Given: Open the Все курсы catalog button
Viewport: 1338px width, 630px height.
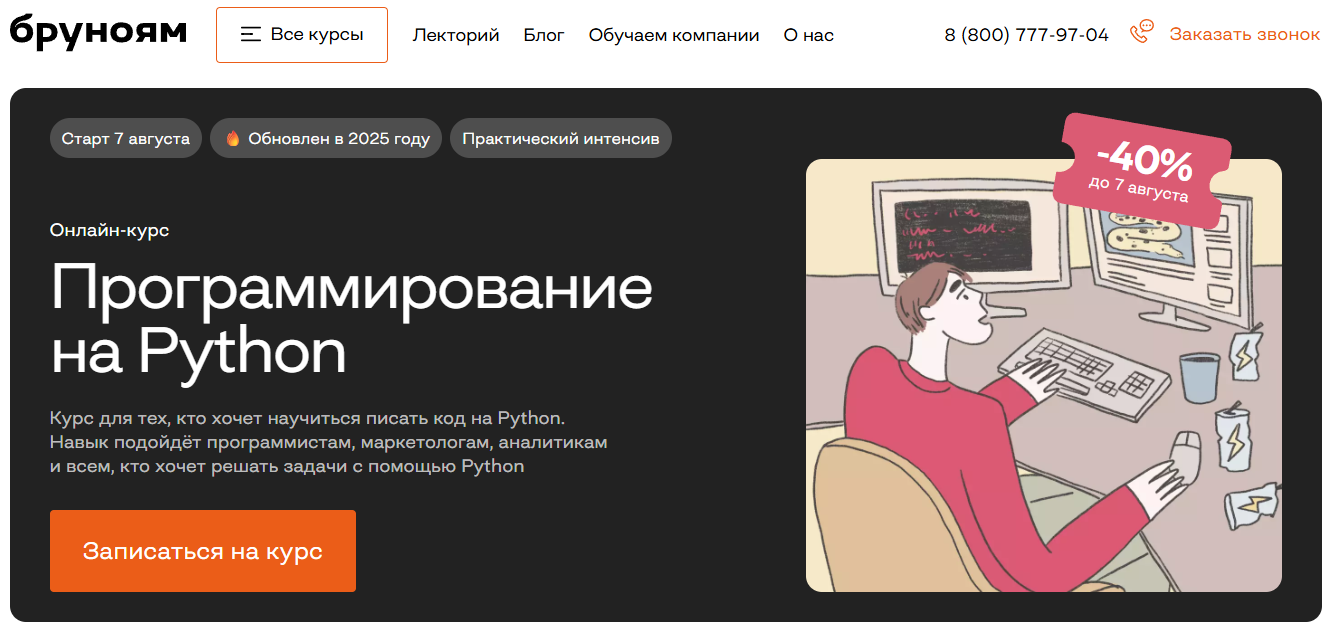Looking at the screenshot, I should pos(302,35).
